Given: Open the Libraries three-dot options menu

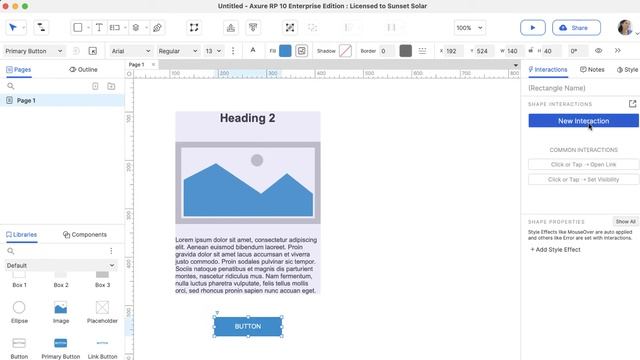Looking at the screenshot, I should click(111, 251).
